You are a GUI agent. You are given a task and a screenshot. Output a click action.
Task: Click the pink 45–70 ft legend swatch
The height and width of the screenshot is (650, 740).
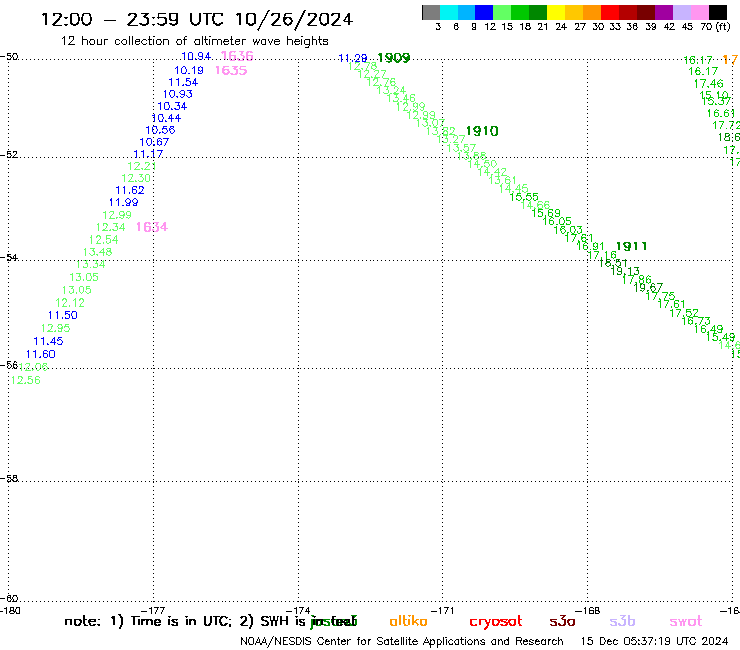699,12
